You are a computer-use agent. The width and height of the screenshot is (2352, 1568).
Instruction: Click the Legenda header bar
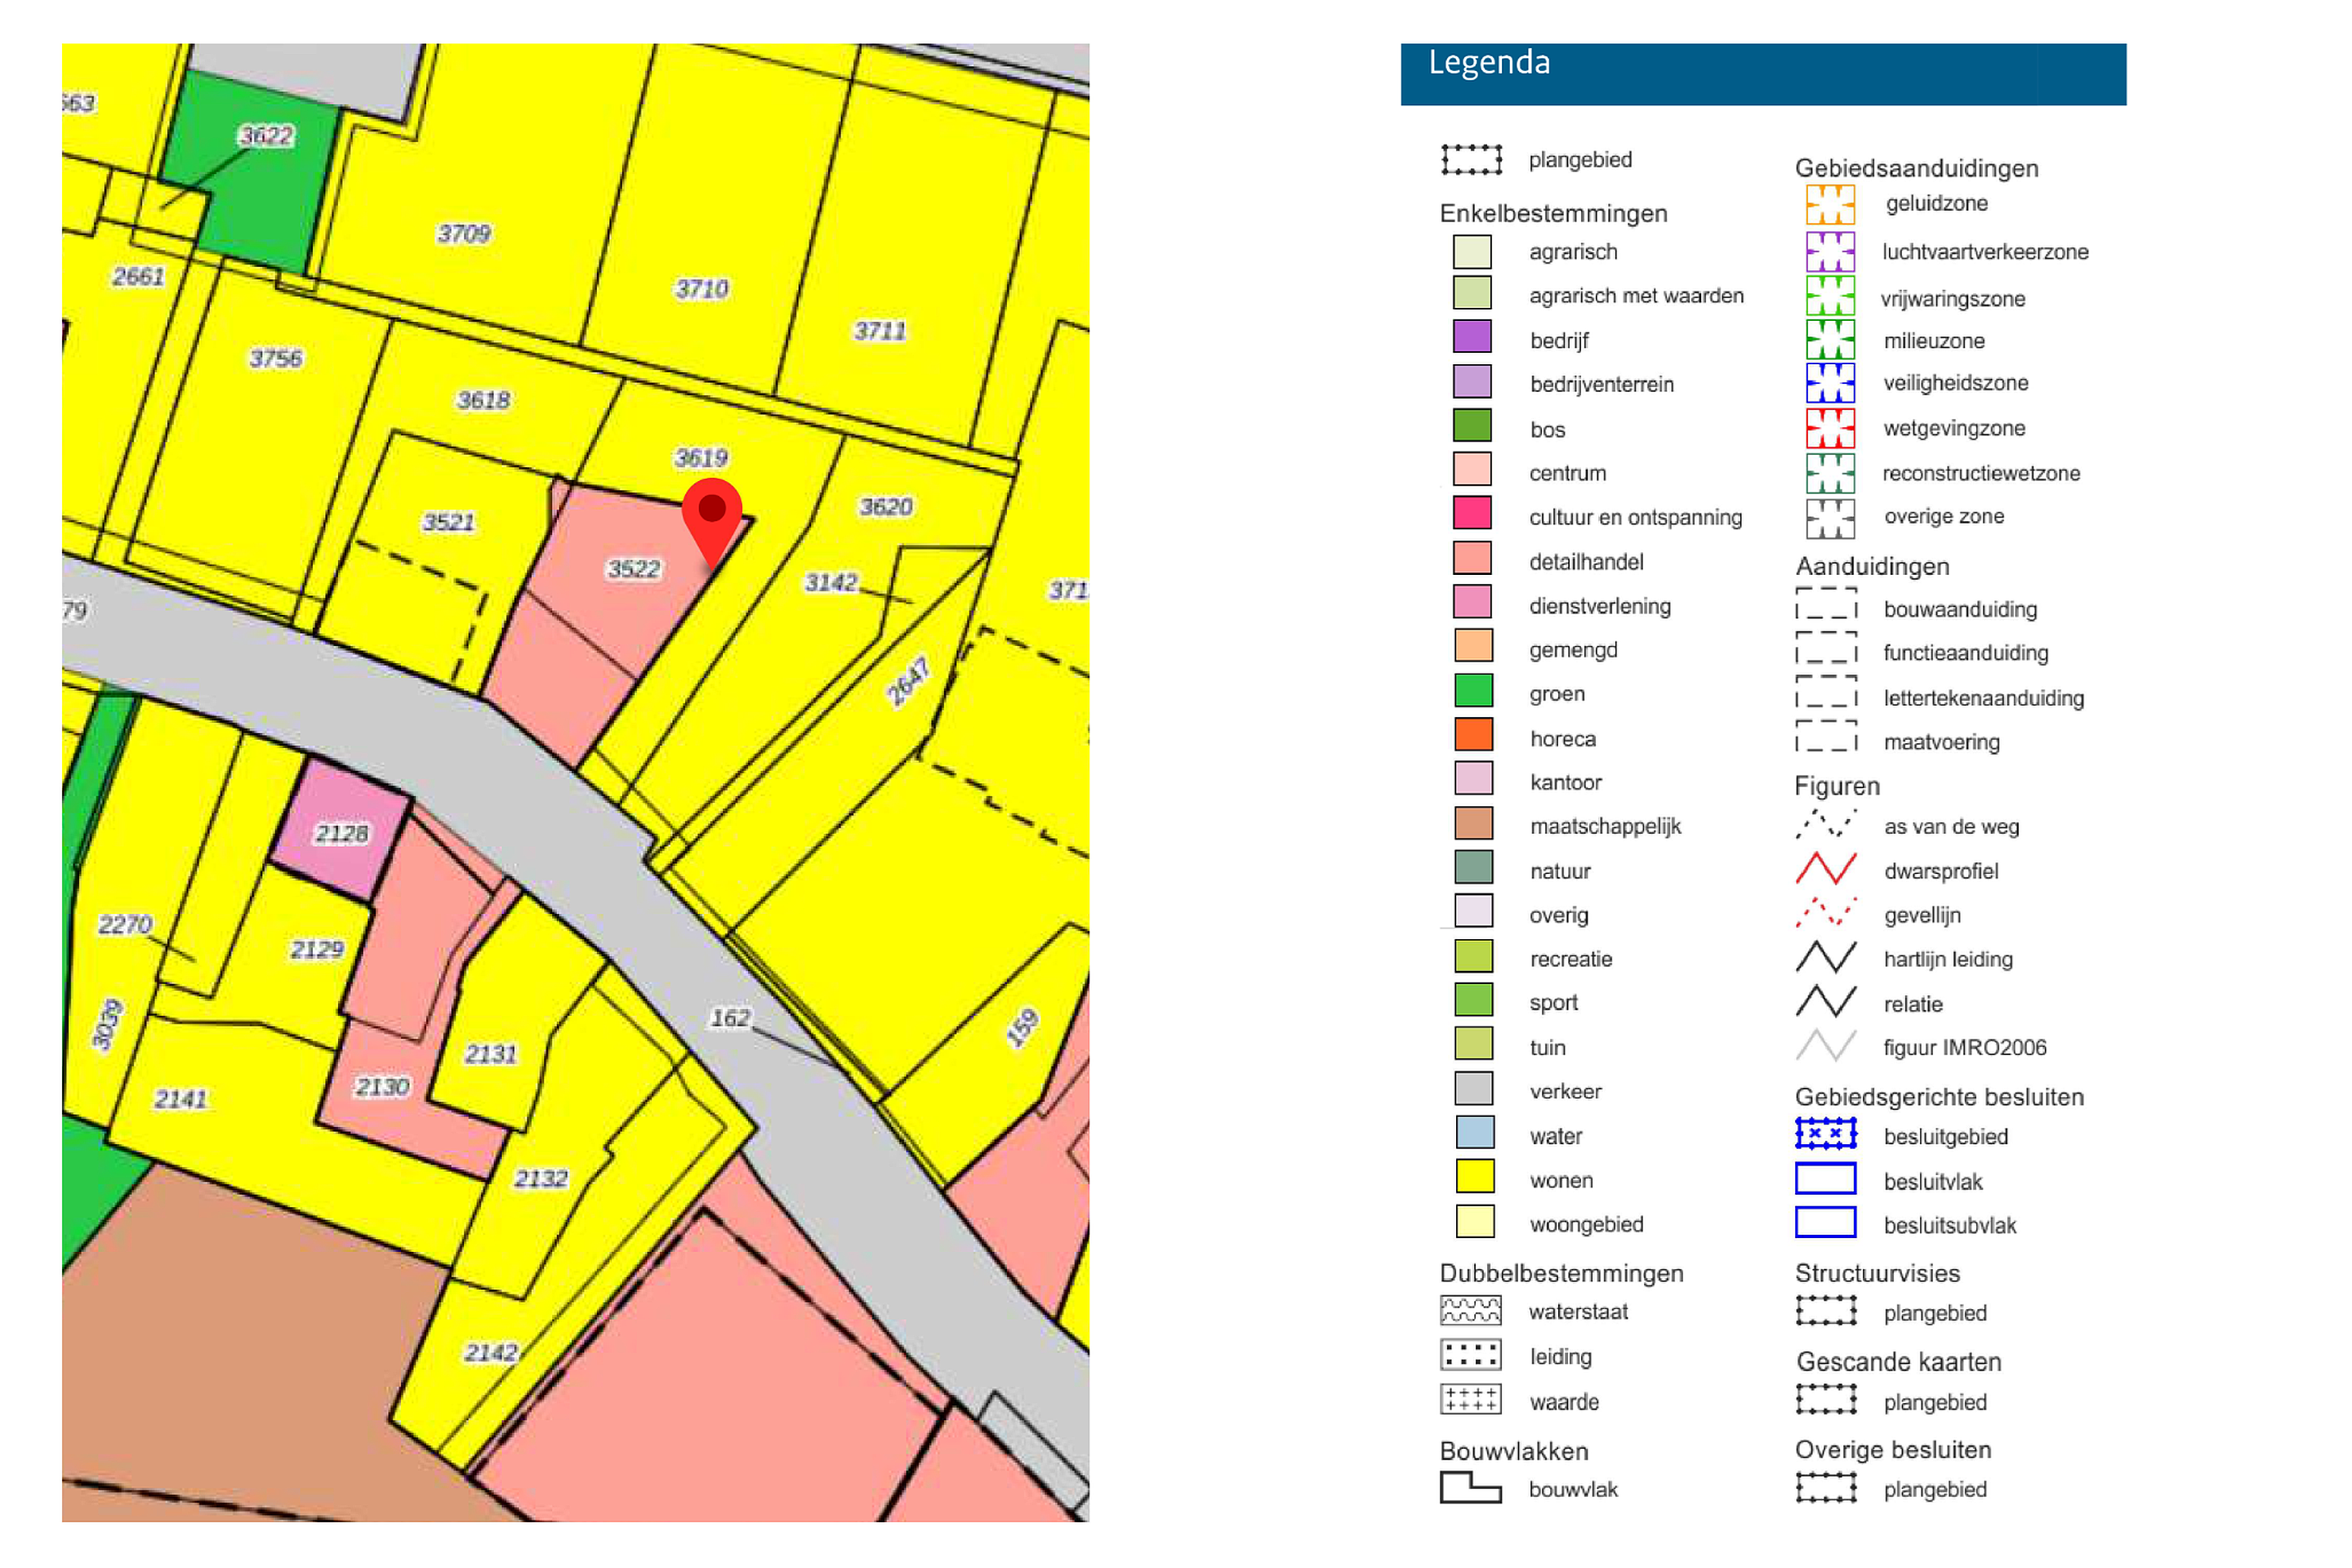(x=1763, y=73)
